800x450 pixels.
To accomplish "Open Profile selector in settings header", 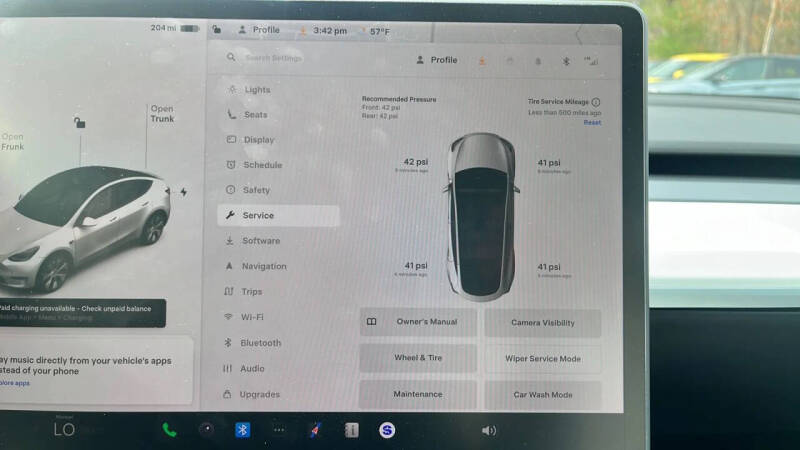I will (437, 60).
